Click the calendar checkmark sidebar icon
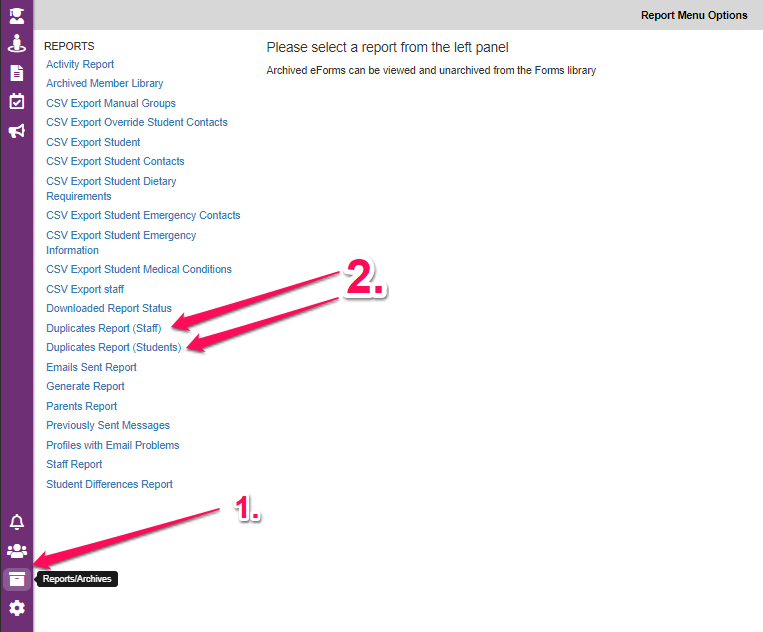This screenshot has height=632, width=763. pyautogui.click(x=16, y=101)
